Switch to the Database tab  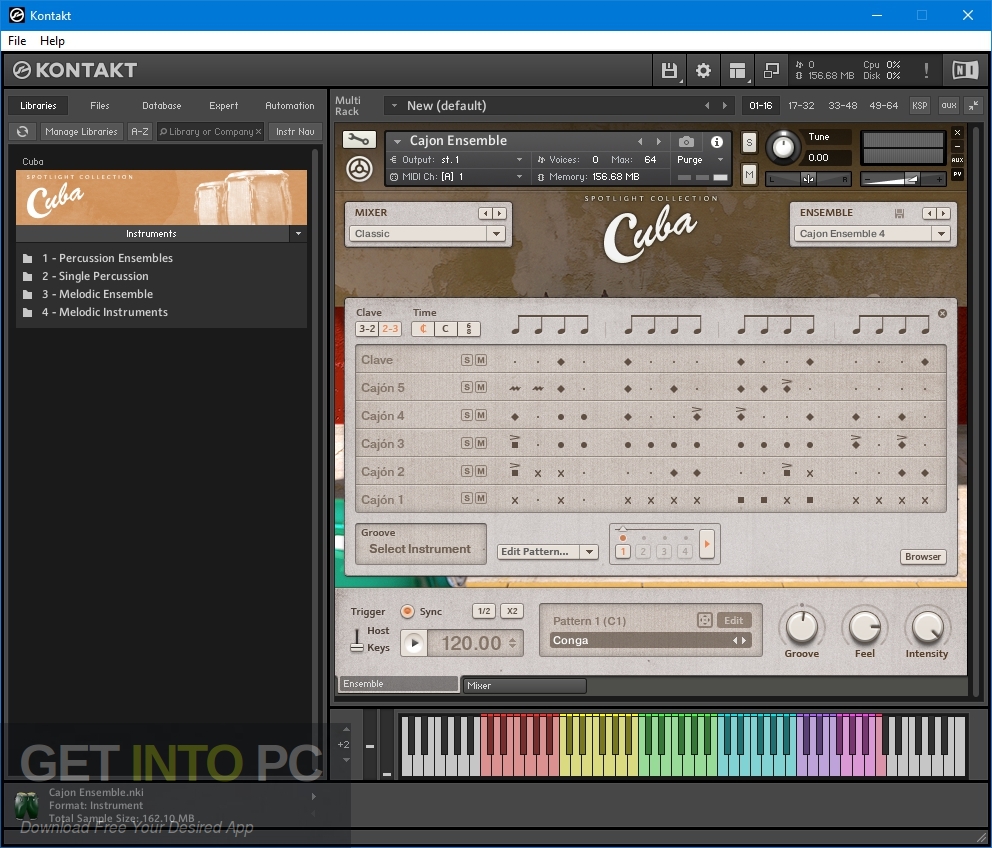(x=161, y=106)
